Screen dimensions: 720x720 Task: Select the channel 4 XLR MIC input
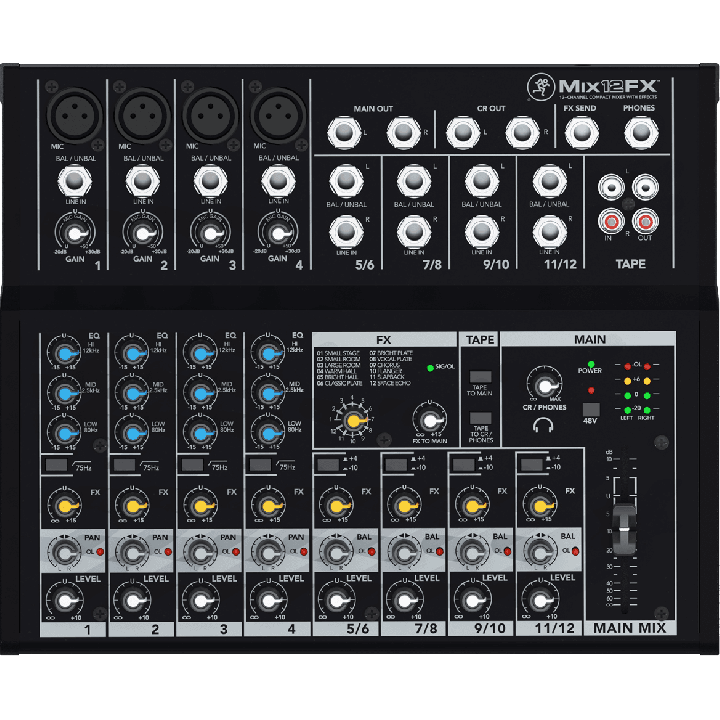[x=278, y=116]
